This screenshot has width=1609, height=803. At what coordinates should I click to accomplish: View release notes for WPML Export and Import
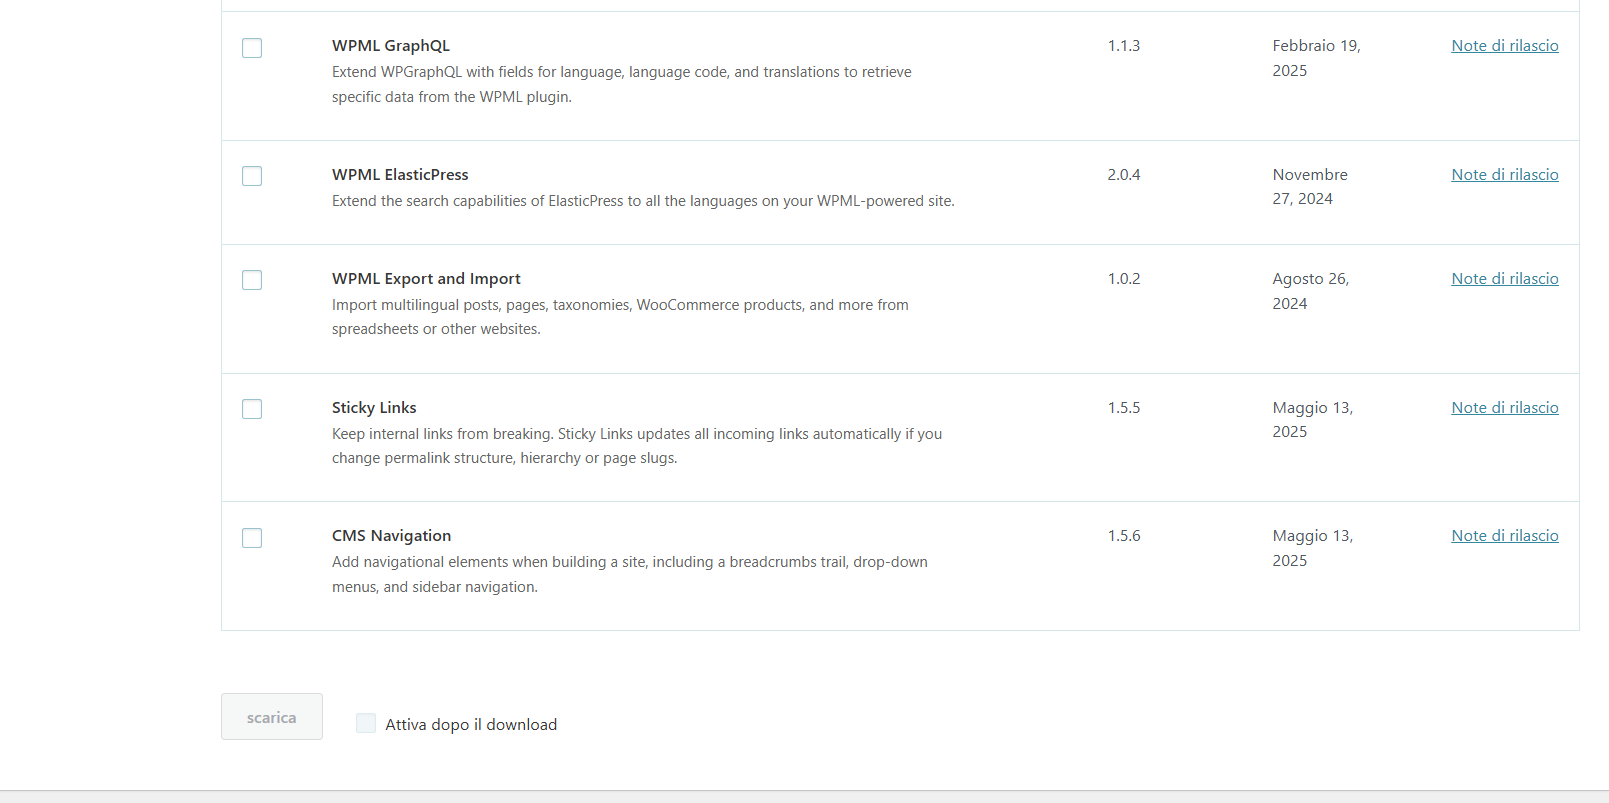1505,279
